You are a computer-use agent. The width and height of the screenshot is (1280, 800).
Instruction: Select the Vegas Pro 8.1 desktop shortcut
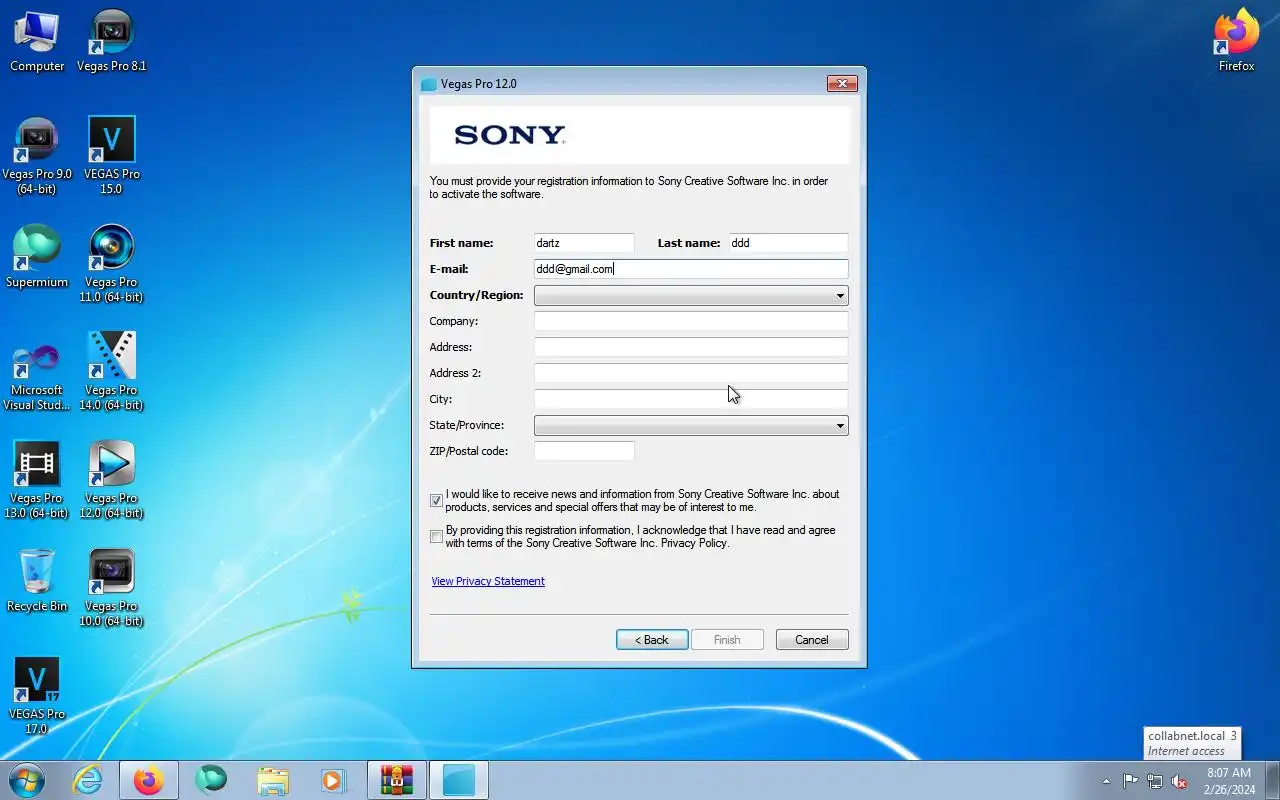pyautogui.click(x=111, y=42)
